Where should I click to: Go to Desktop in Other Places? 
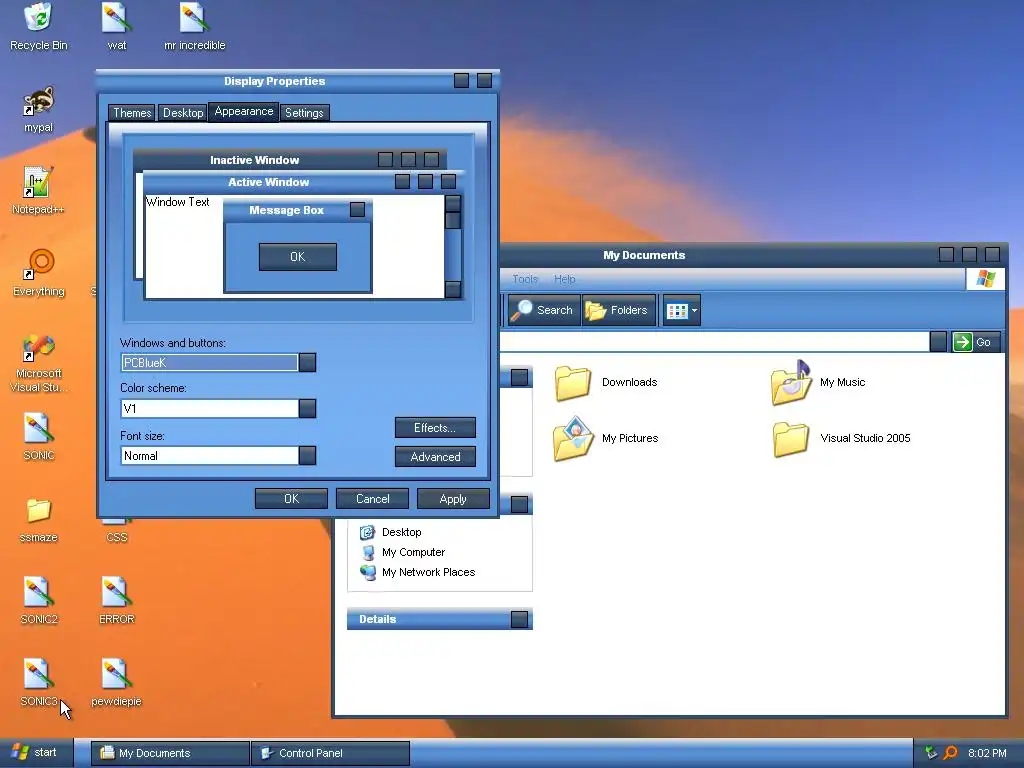coord(391,532)
